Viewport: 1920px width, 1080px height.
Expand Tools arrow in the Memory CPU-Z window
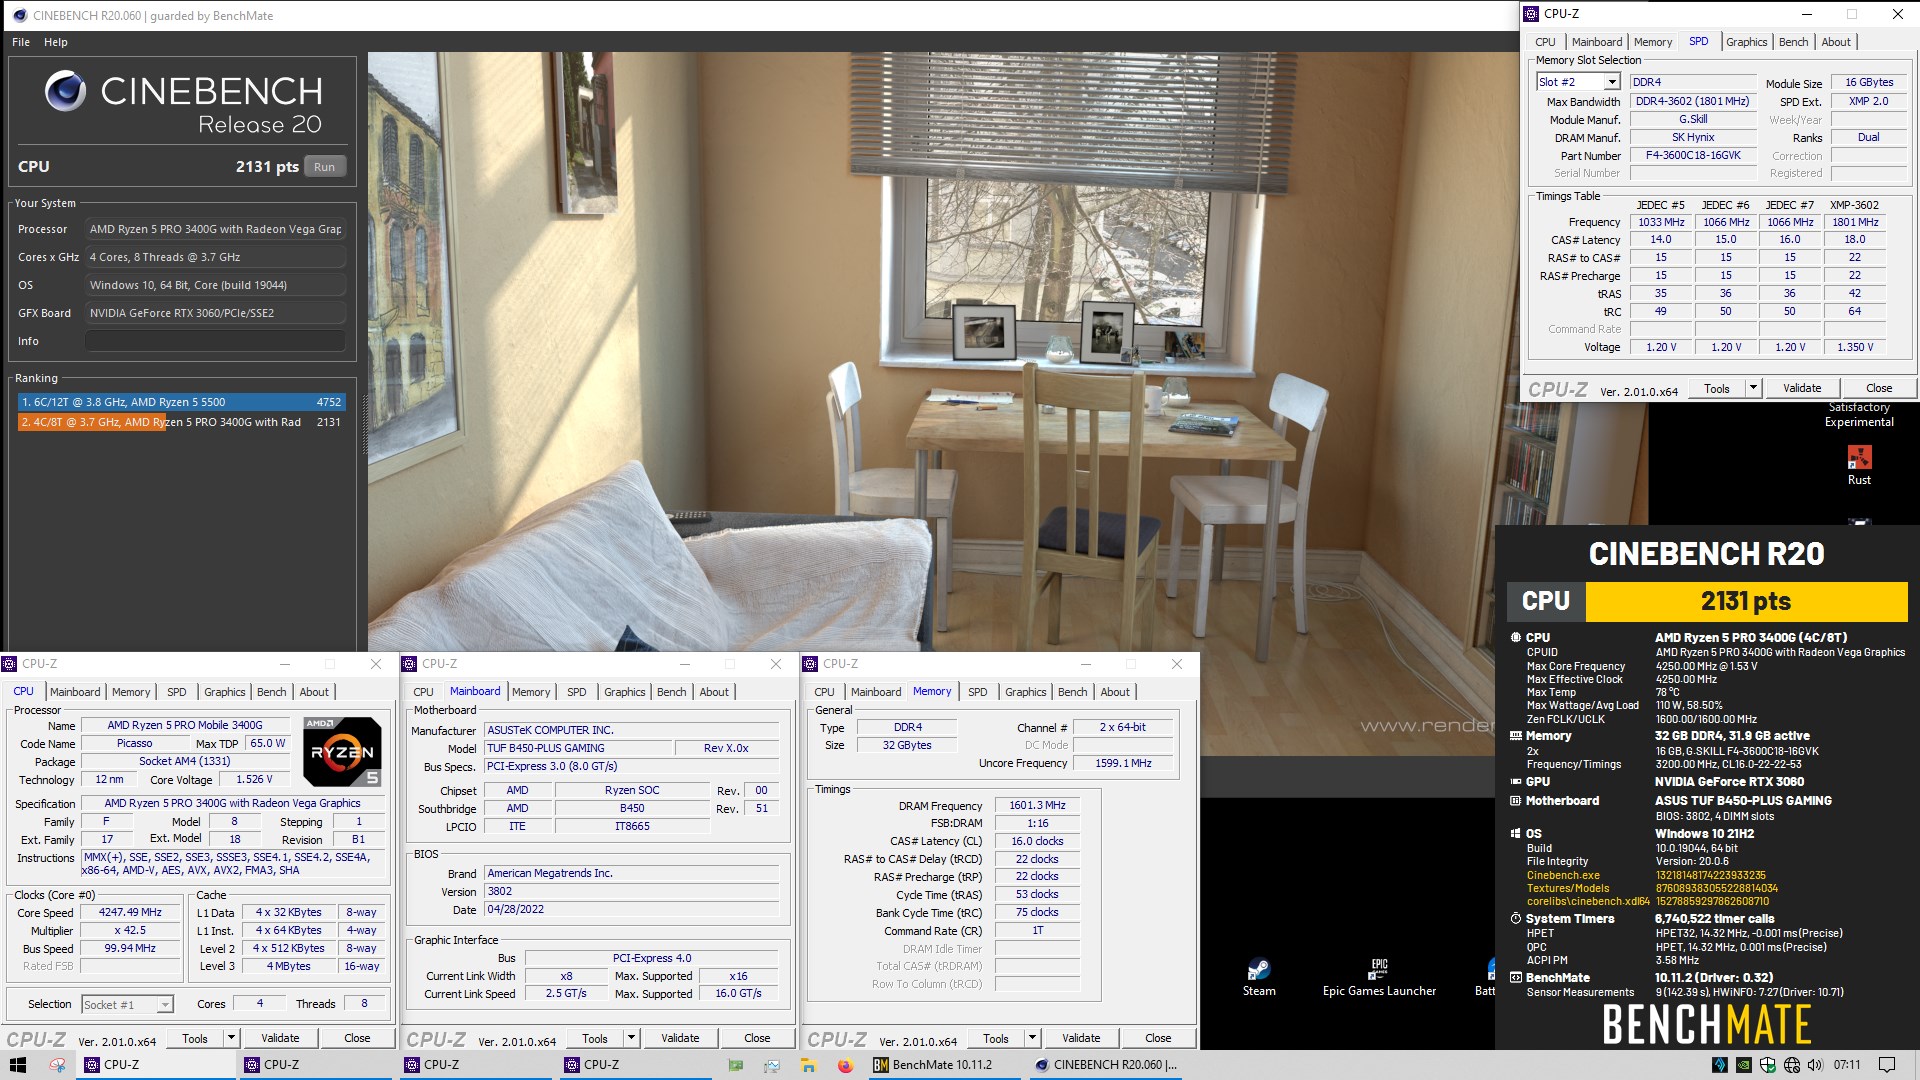tap(1032, 1038)
